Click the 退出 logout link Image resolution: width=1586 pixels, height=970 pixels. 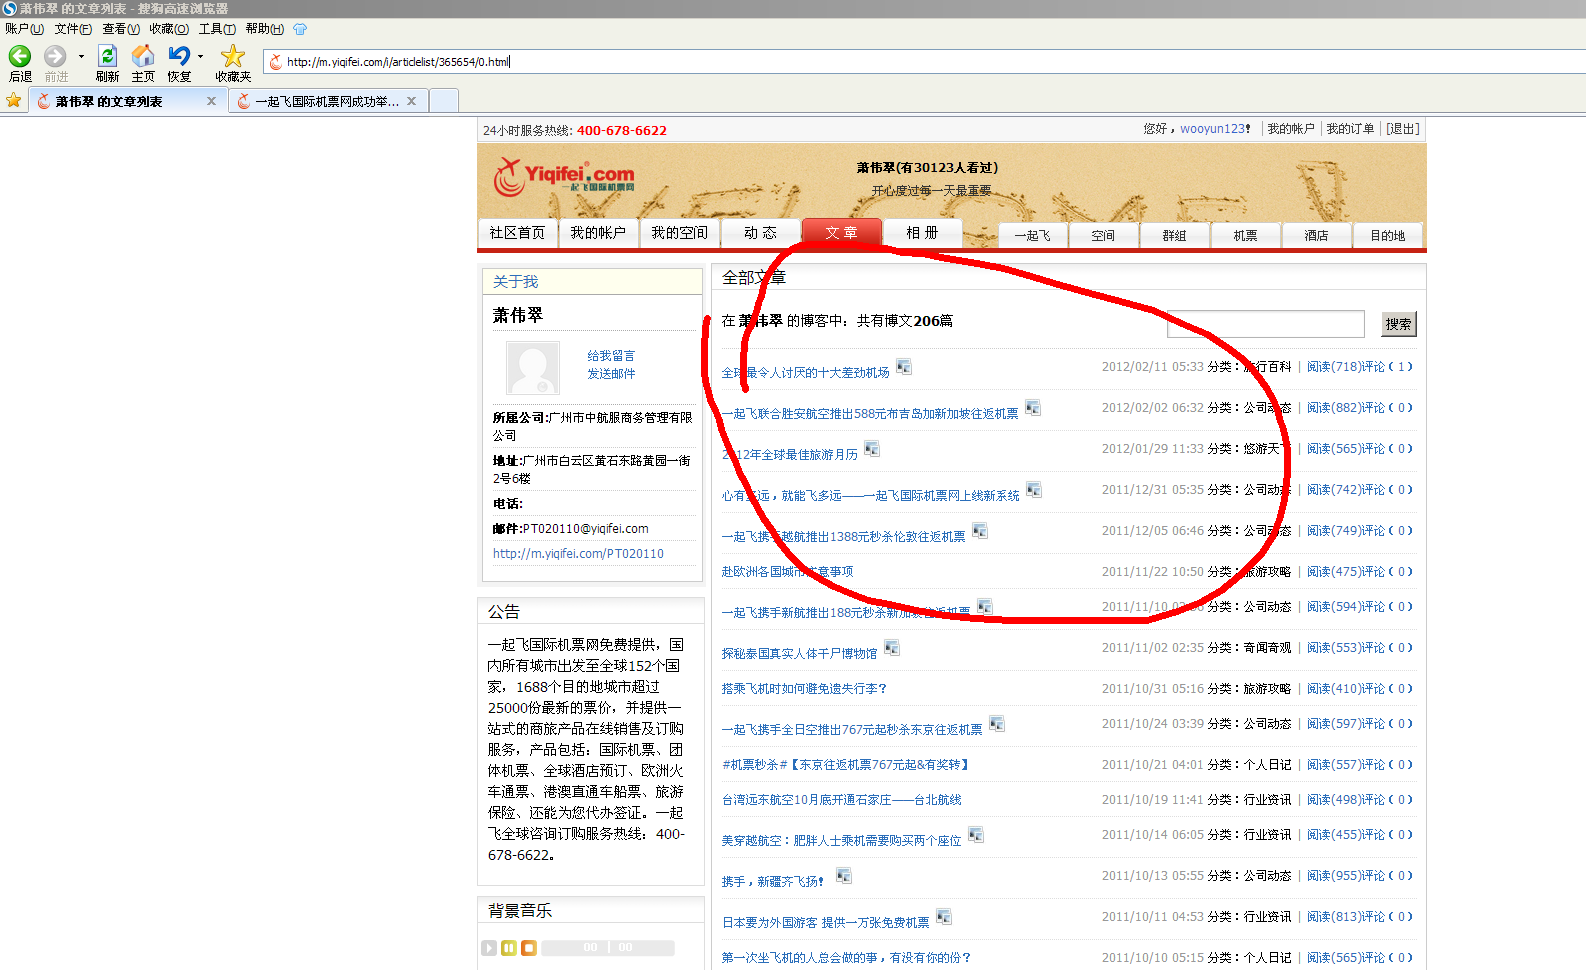pyautogui.click(x=1403, y=129)
